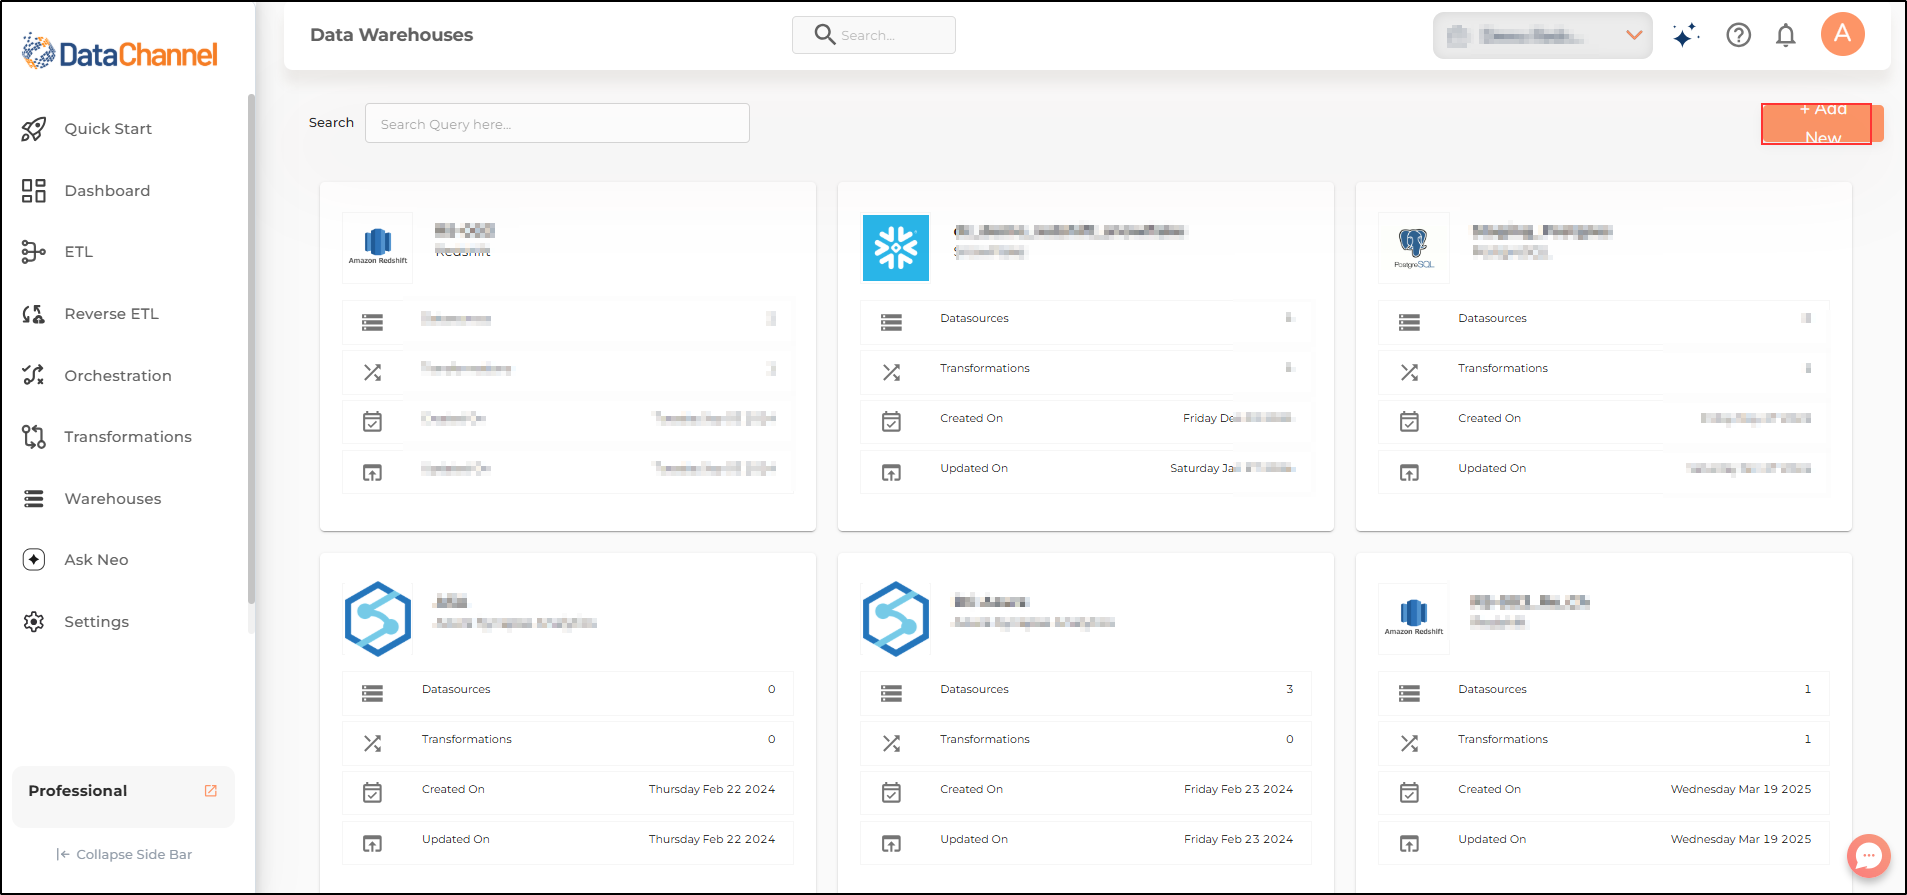The width and height of the screenshot is (1907, 895).
Task: Open the user avatar profile icon
Action: point(1842,35)
